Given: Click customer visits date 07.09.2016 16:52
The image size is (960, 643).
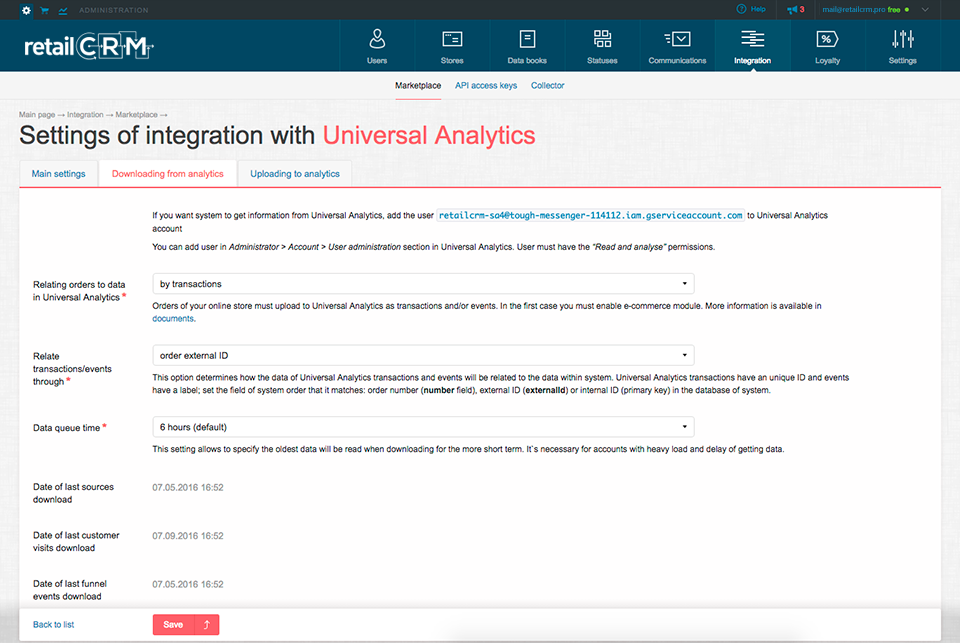Looking at the screenshot, I should (188, 536).
